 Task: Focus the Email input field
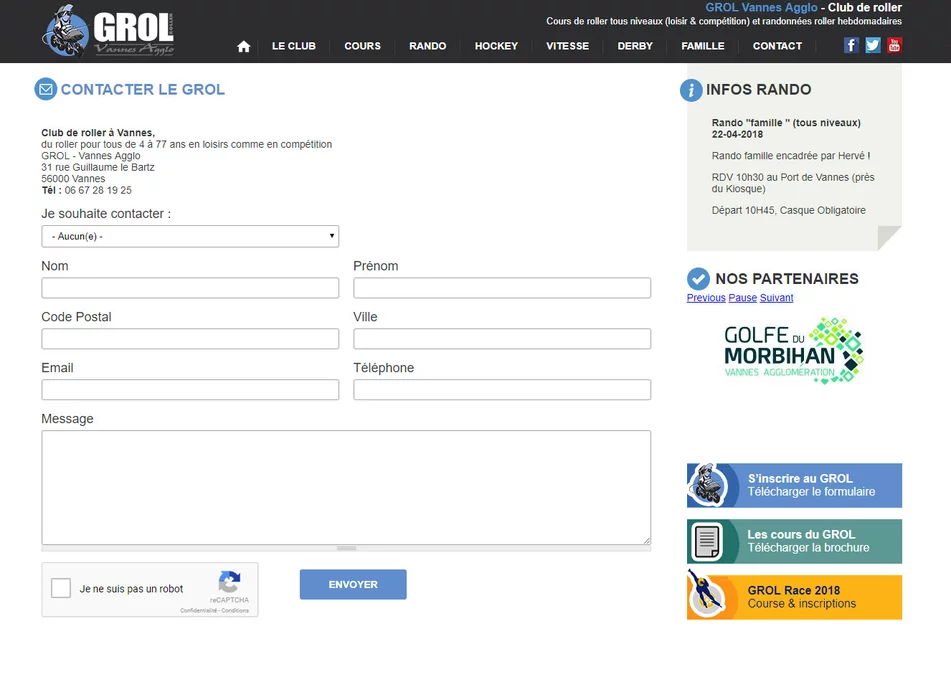190,390
